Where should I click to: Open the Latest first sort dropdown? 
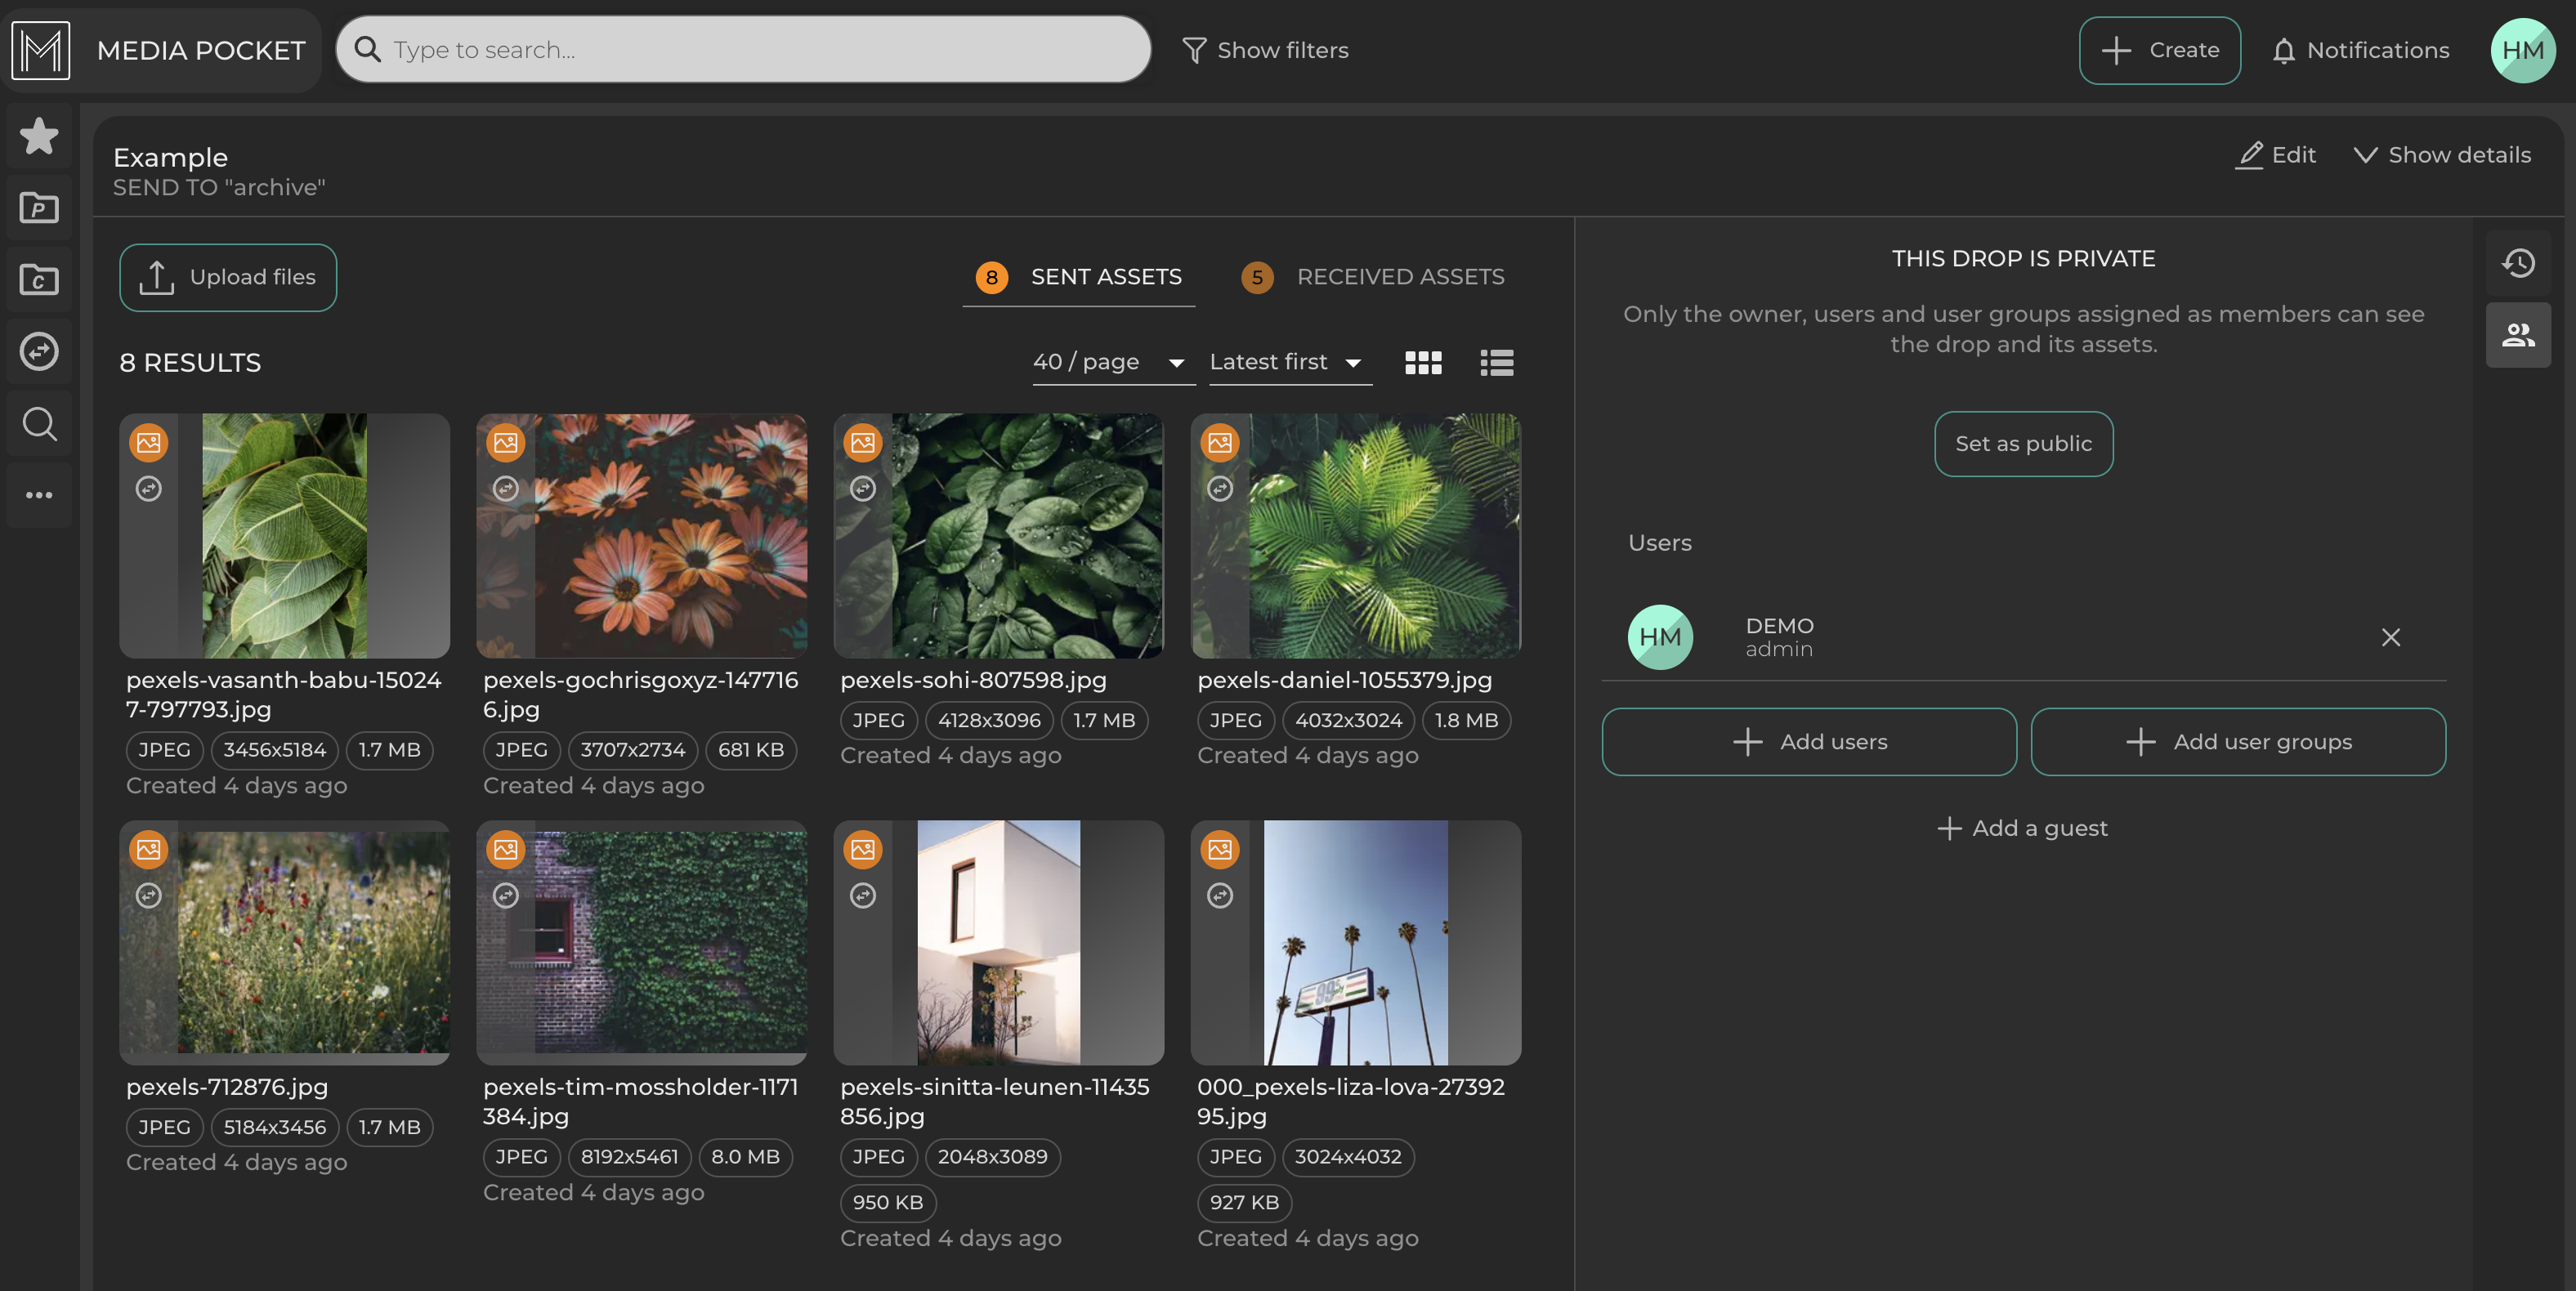1286,362
